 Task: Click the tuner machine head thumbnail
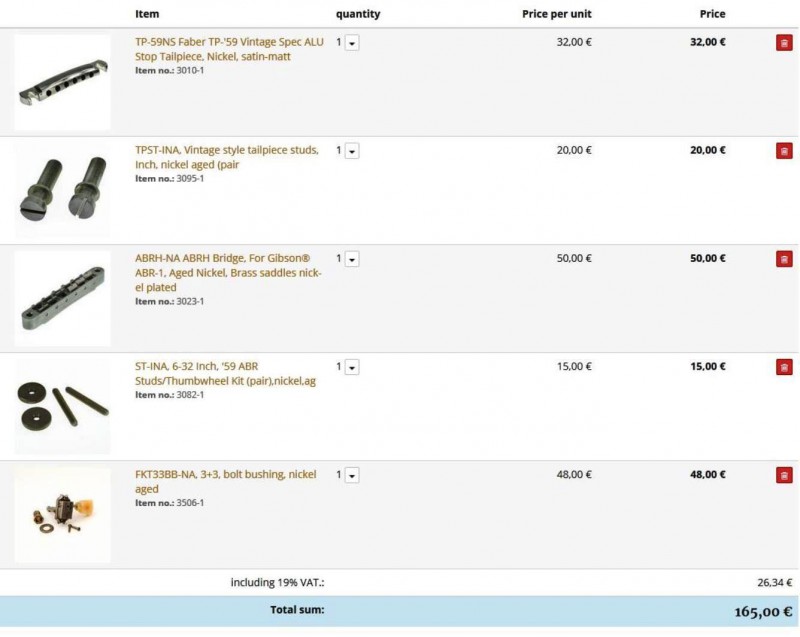coord(63,514)
